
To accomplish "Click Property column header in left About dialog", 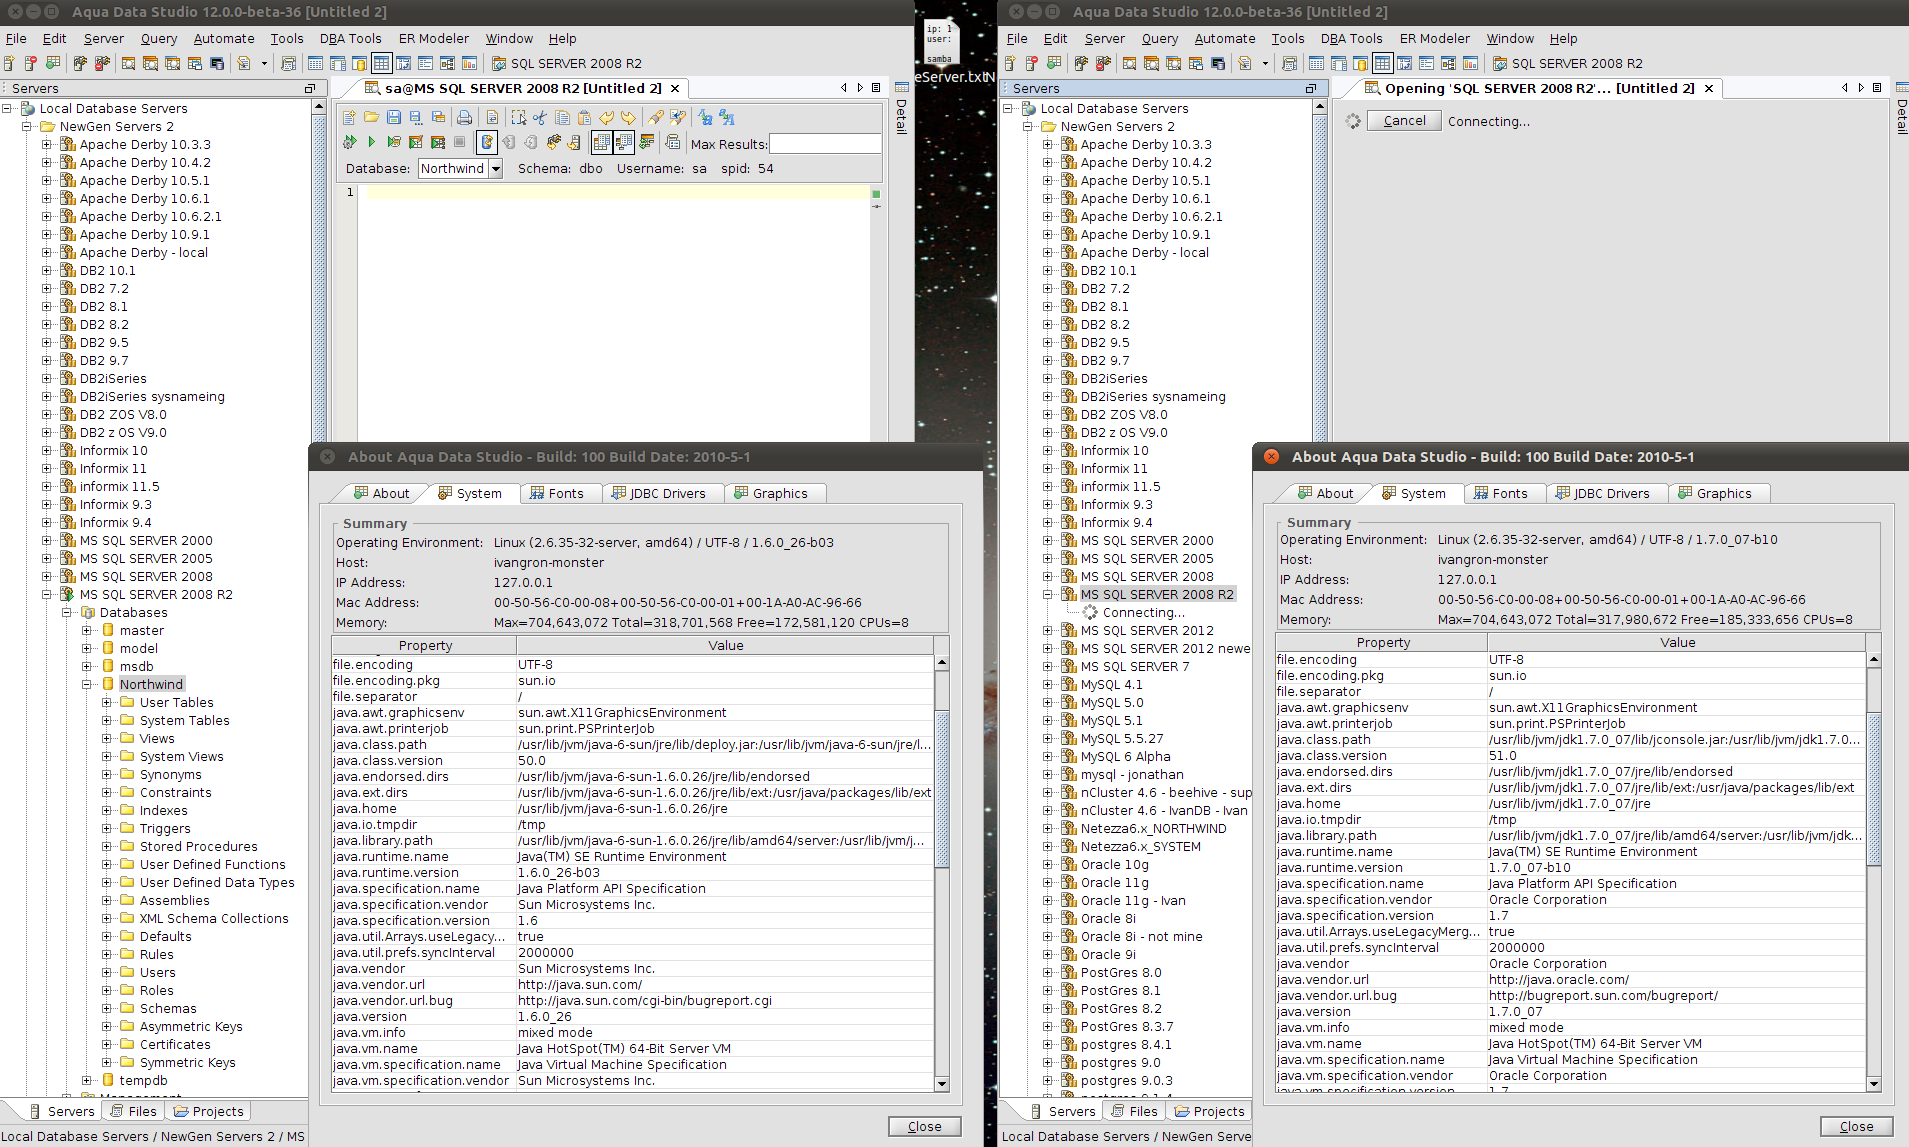I will click(x=425, y=645).
